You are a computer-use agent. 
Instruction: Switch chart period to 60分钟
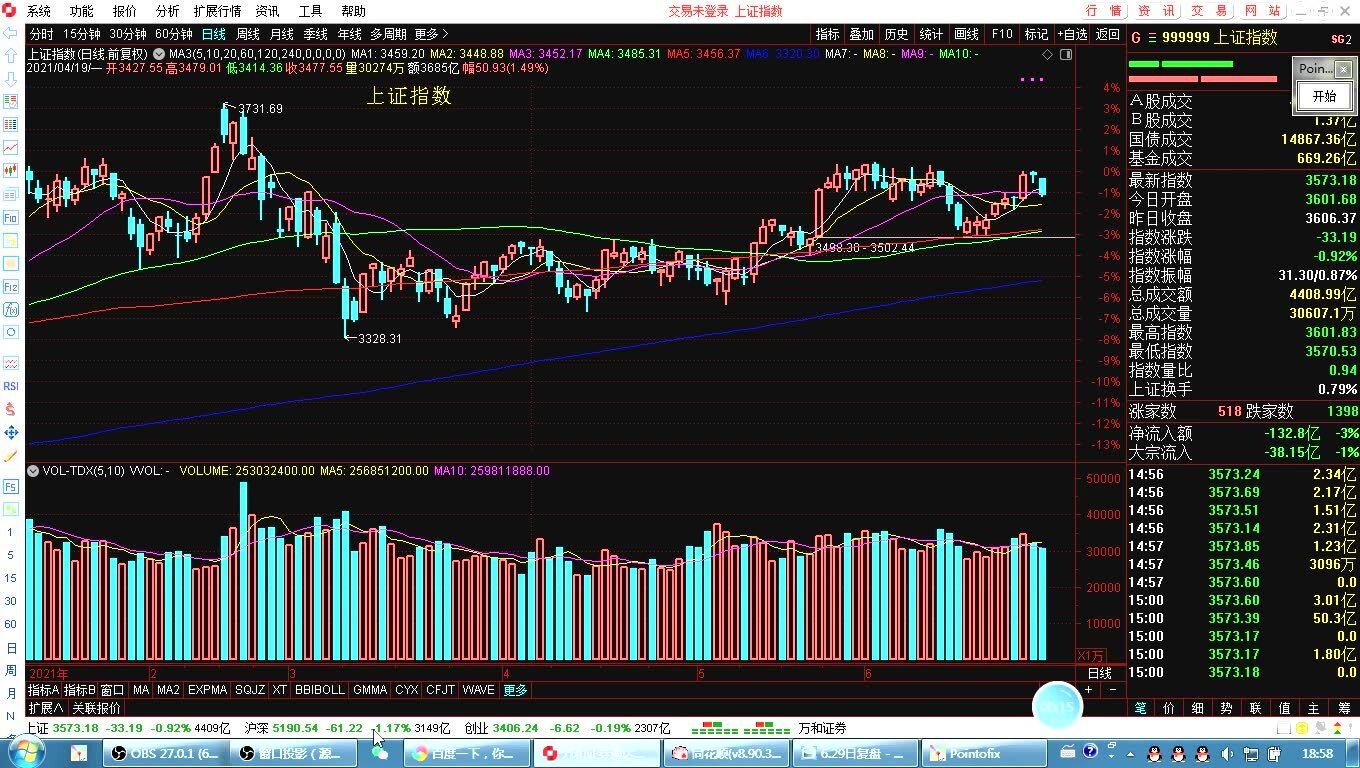(173, 34)
